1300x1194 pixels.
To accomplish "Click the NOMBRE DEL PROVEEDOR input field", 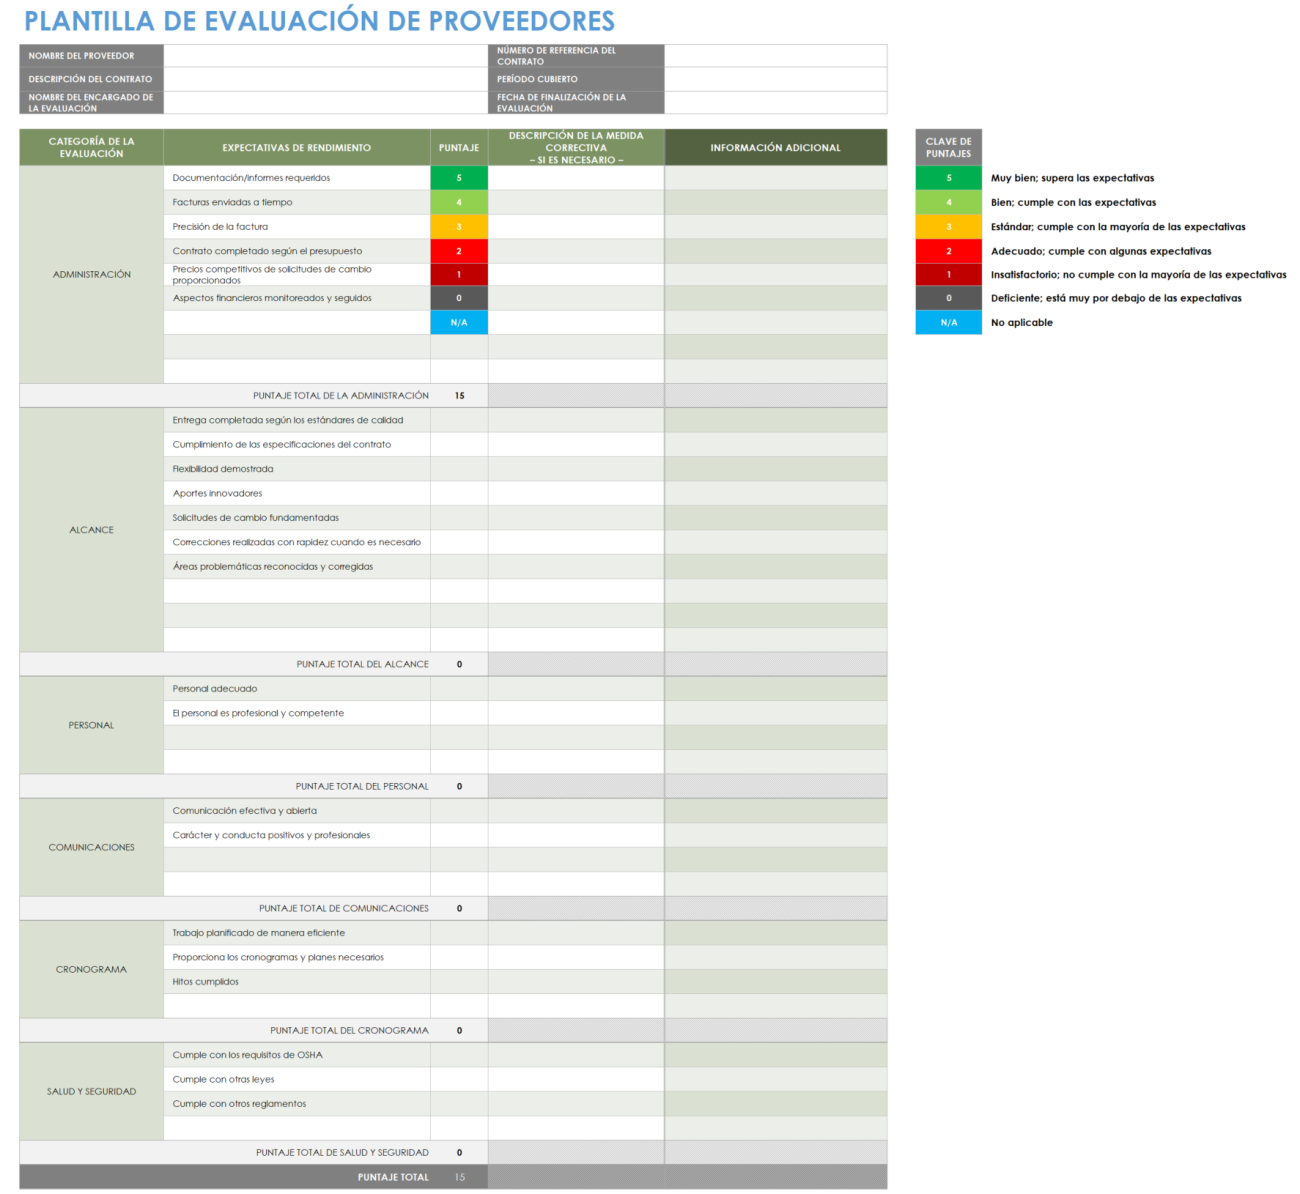I will click(325, 56).
